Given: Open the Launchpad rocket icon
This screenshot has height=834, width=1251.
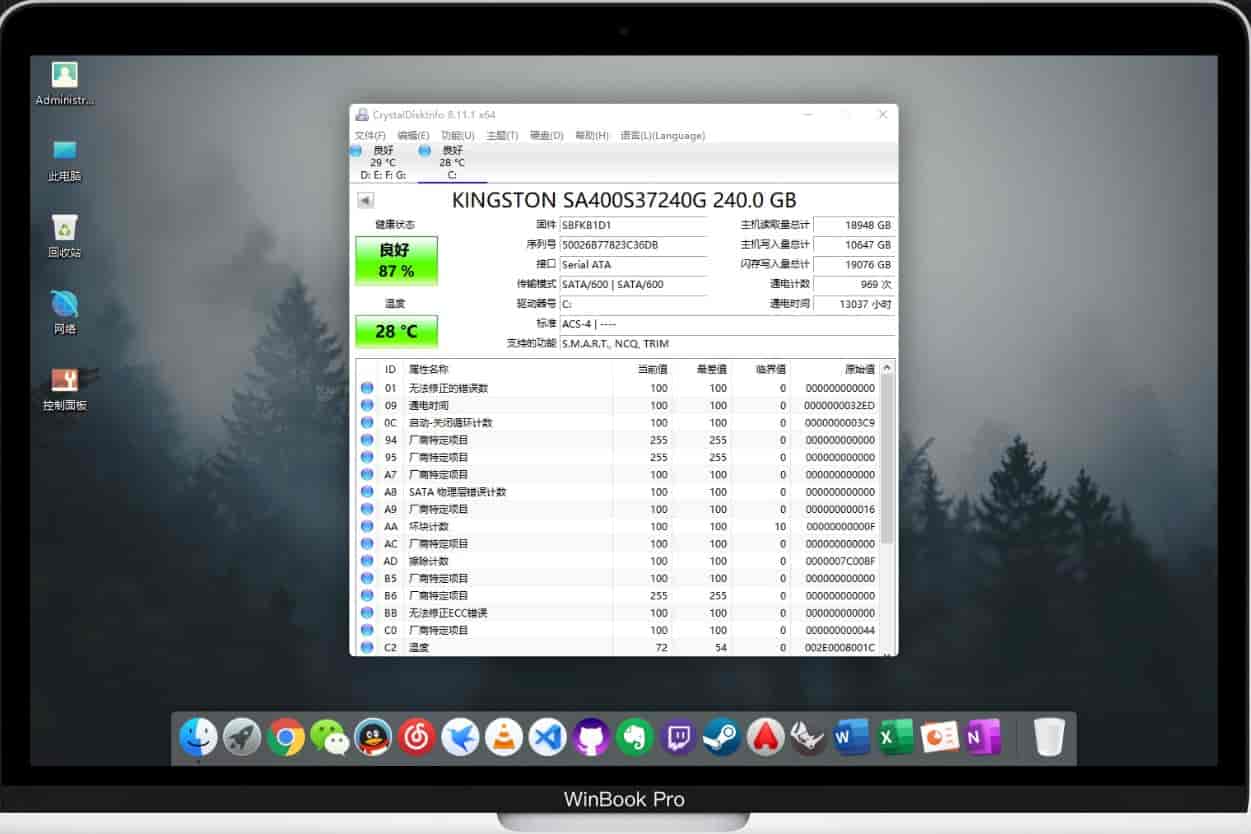Looking at the screenshot, I should [242, 738].
